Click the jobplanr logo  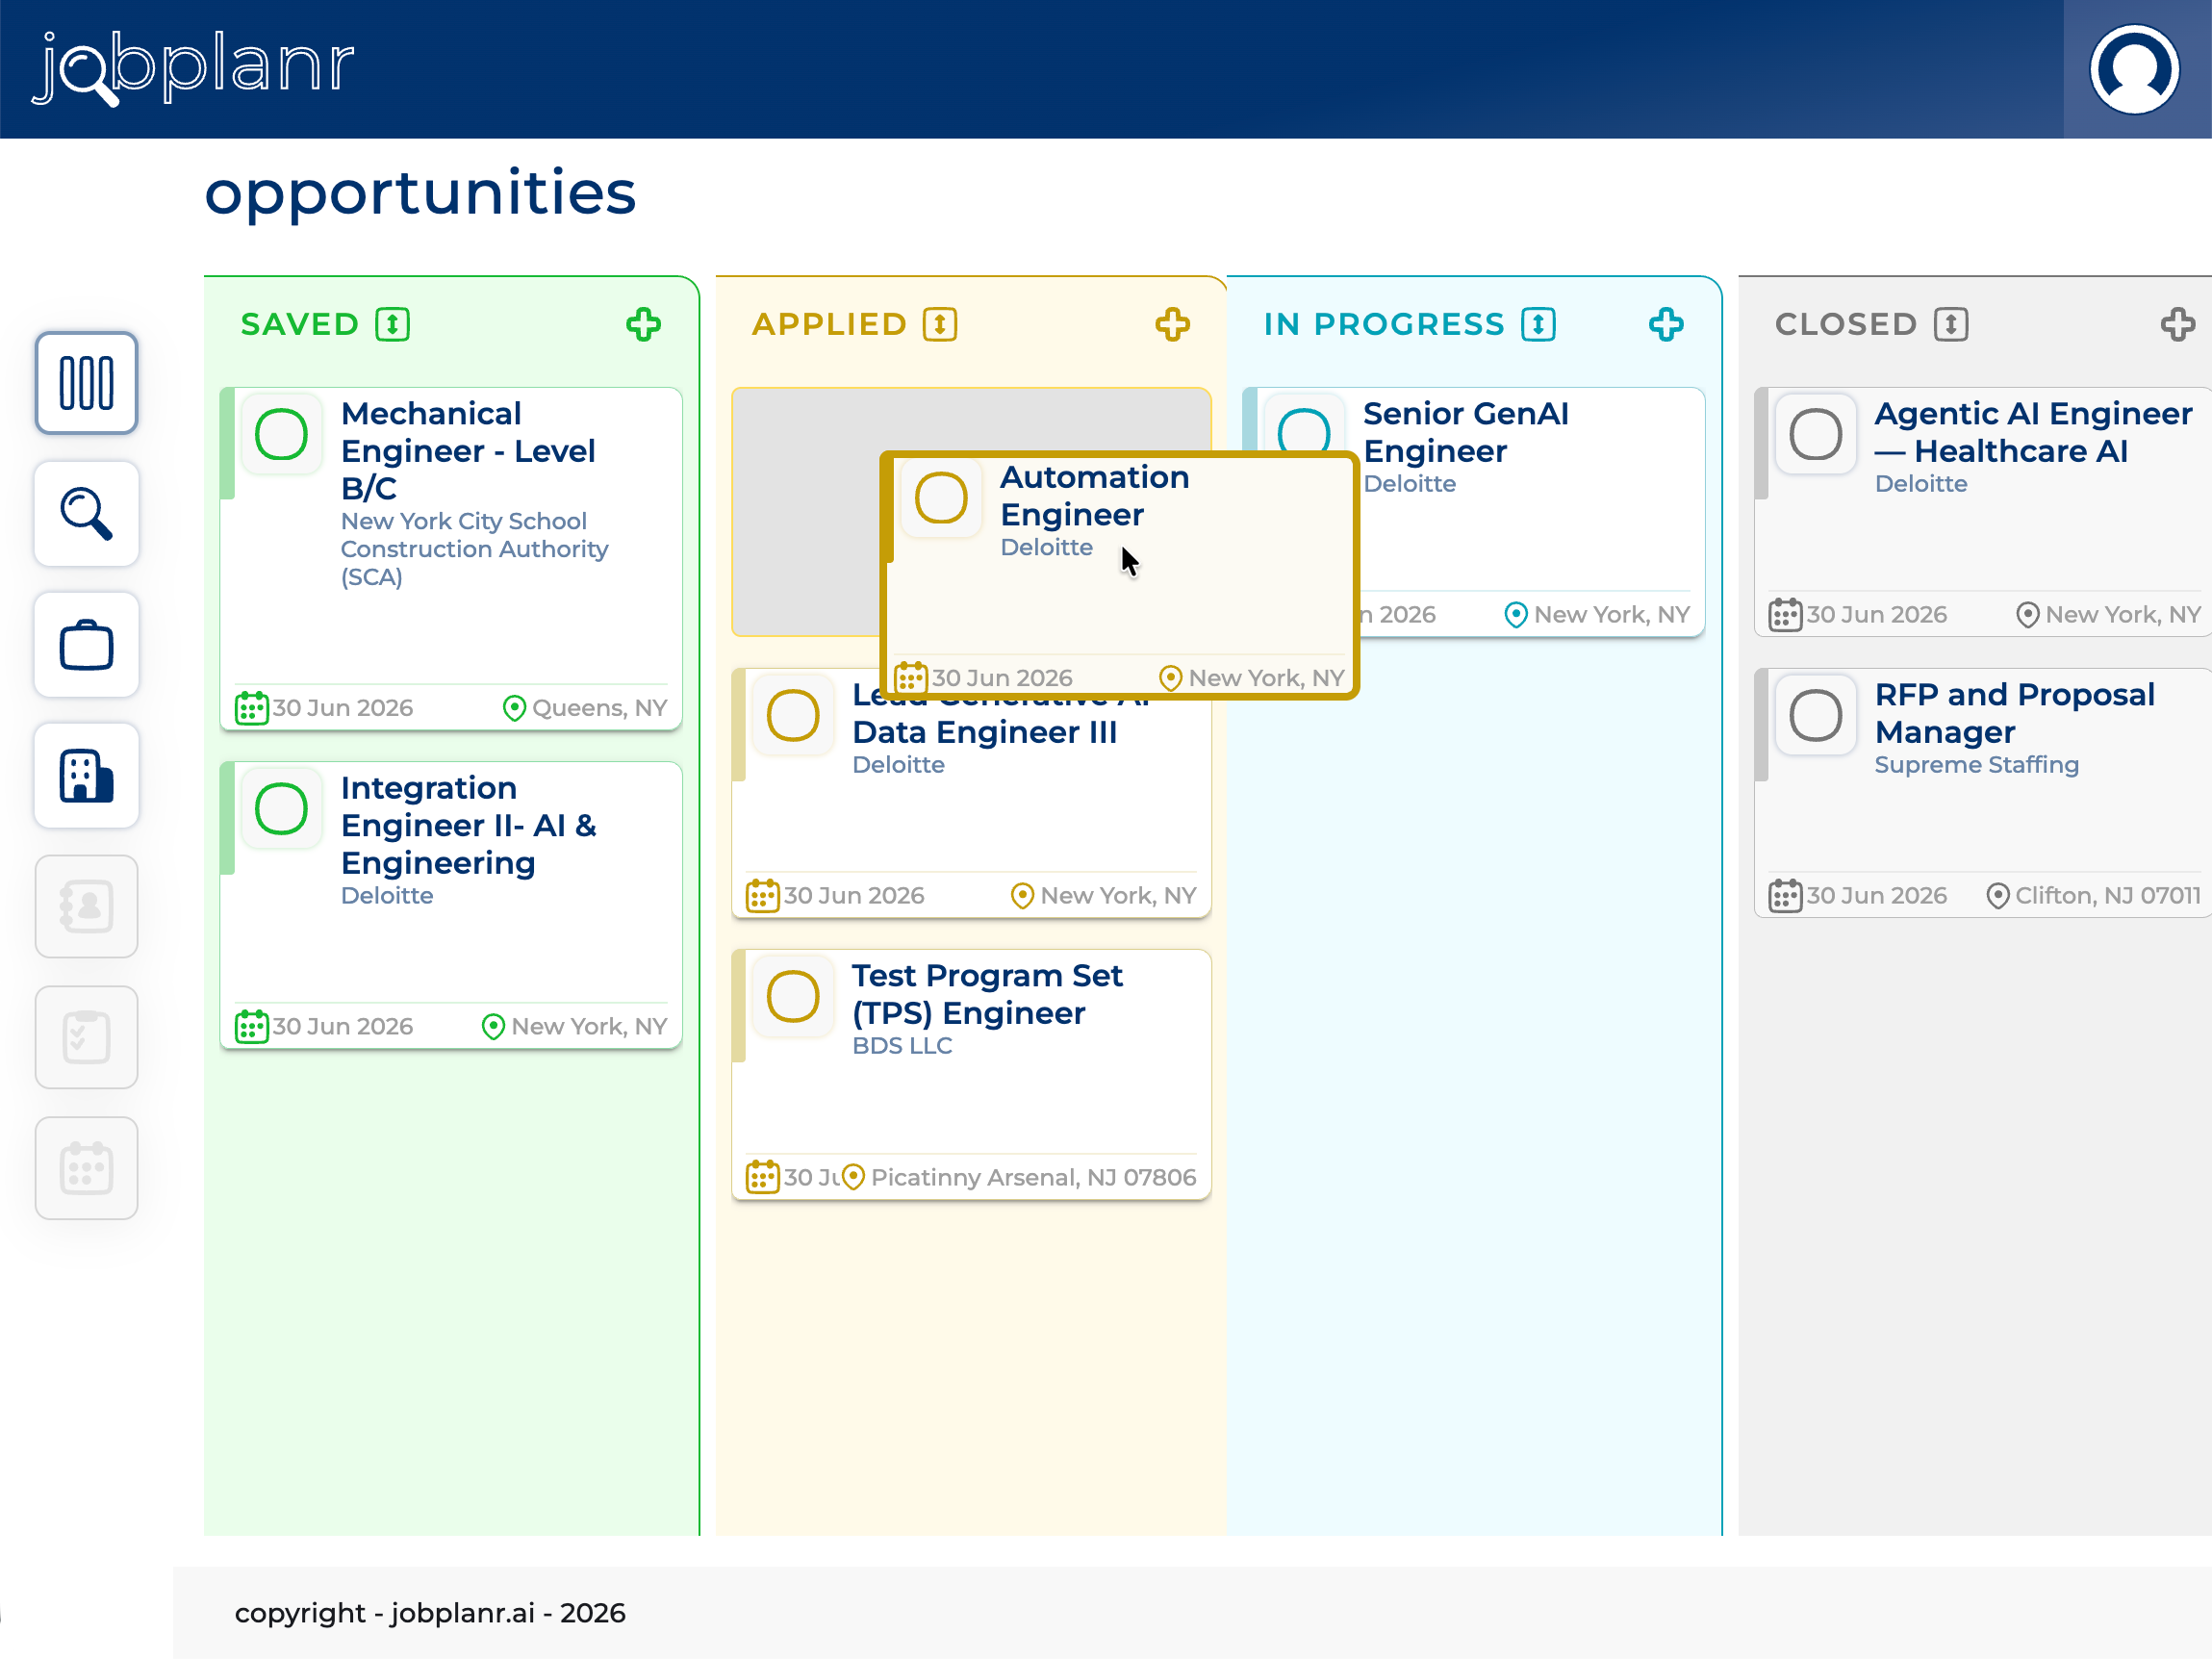pyautogui.click(x=193, y=67)
